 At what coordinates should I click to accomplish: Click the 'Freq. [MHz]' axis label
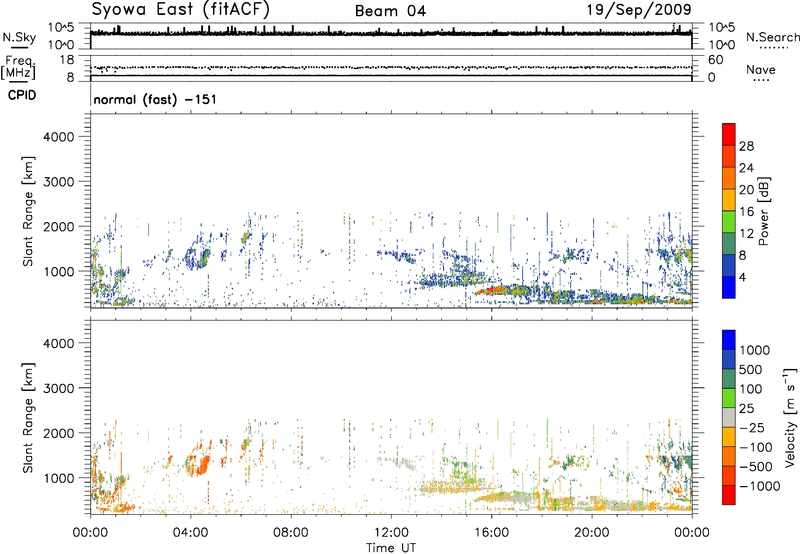19,67
